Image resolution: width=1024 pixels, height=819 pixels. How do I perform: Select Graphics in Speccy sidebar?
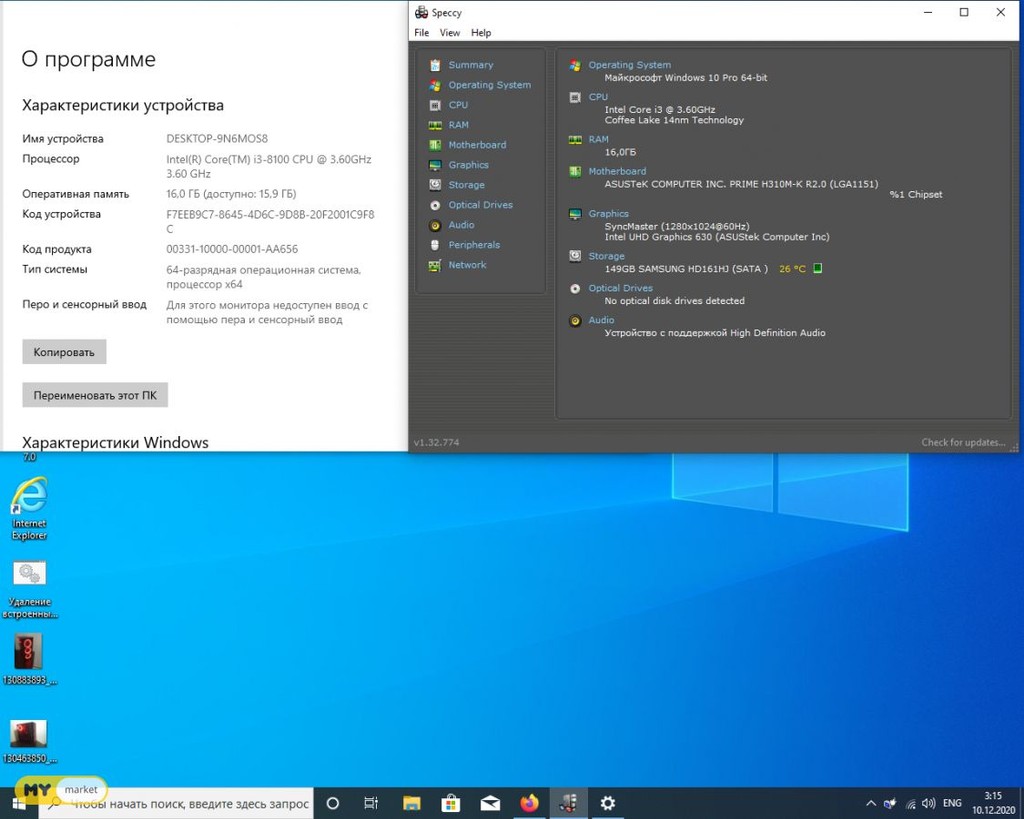(468, 165)
